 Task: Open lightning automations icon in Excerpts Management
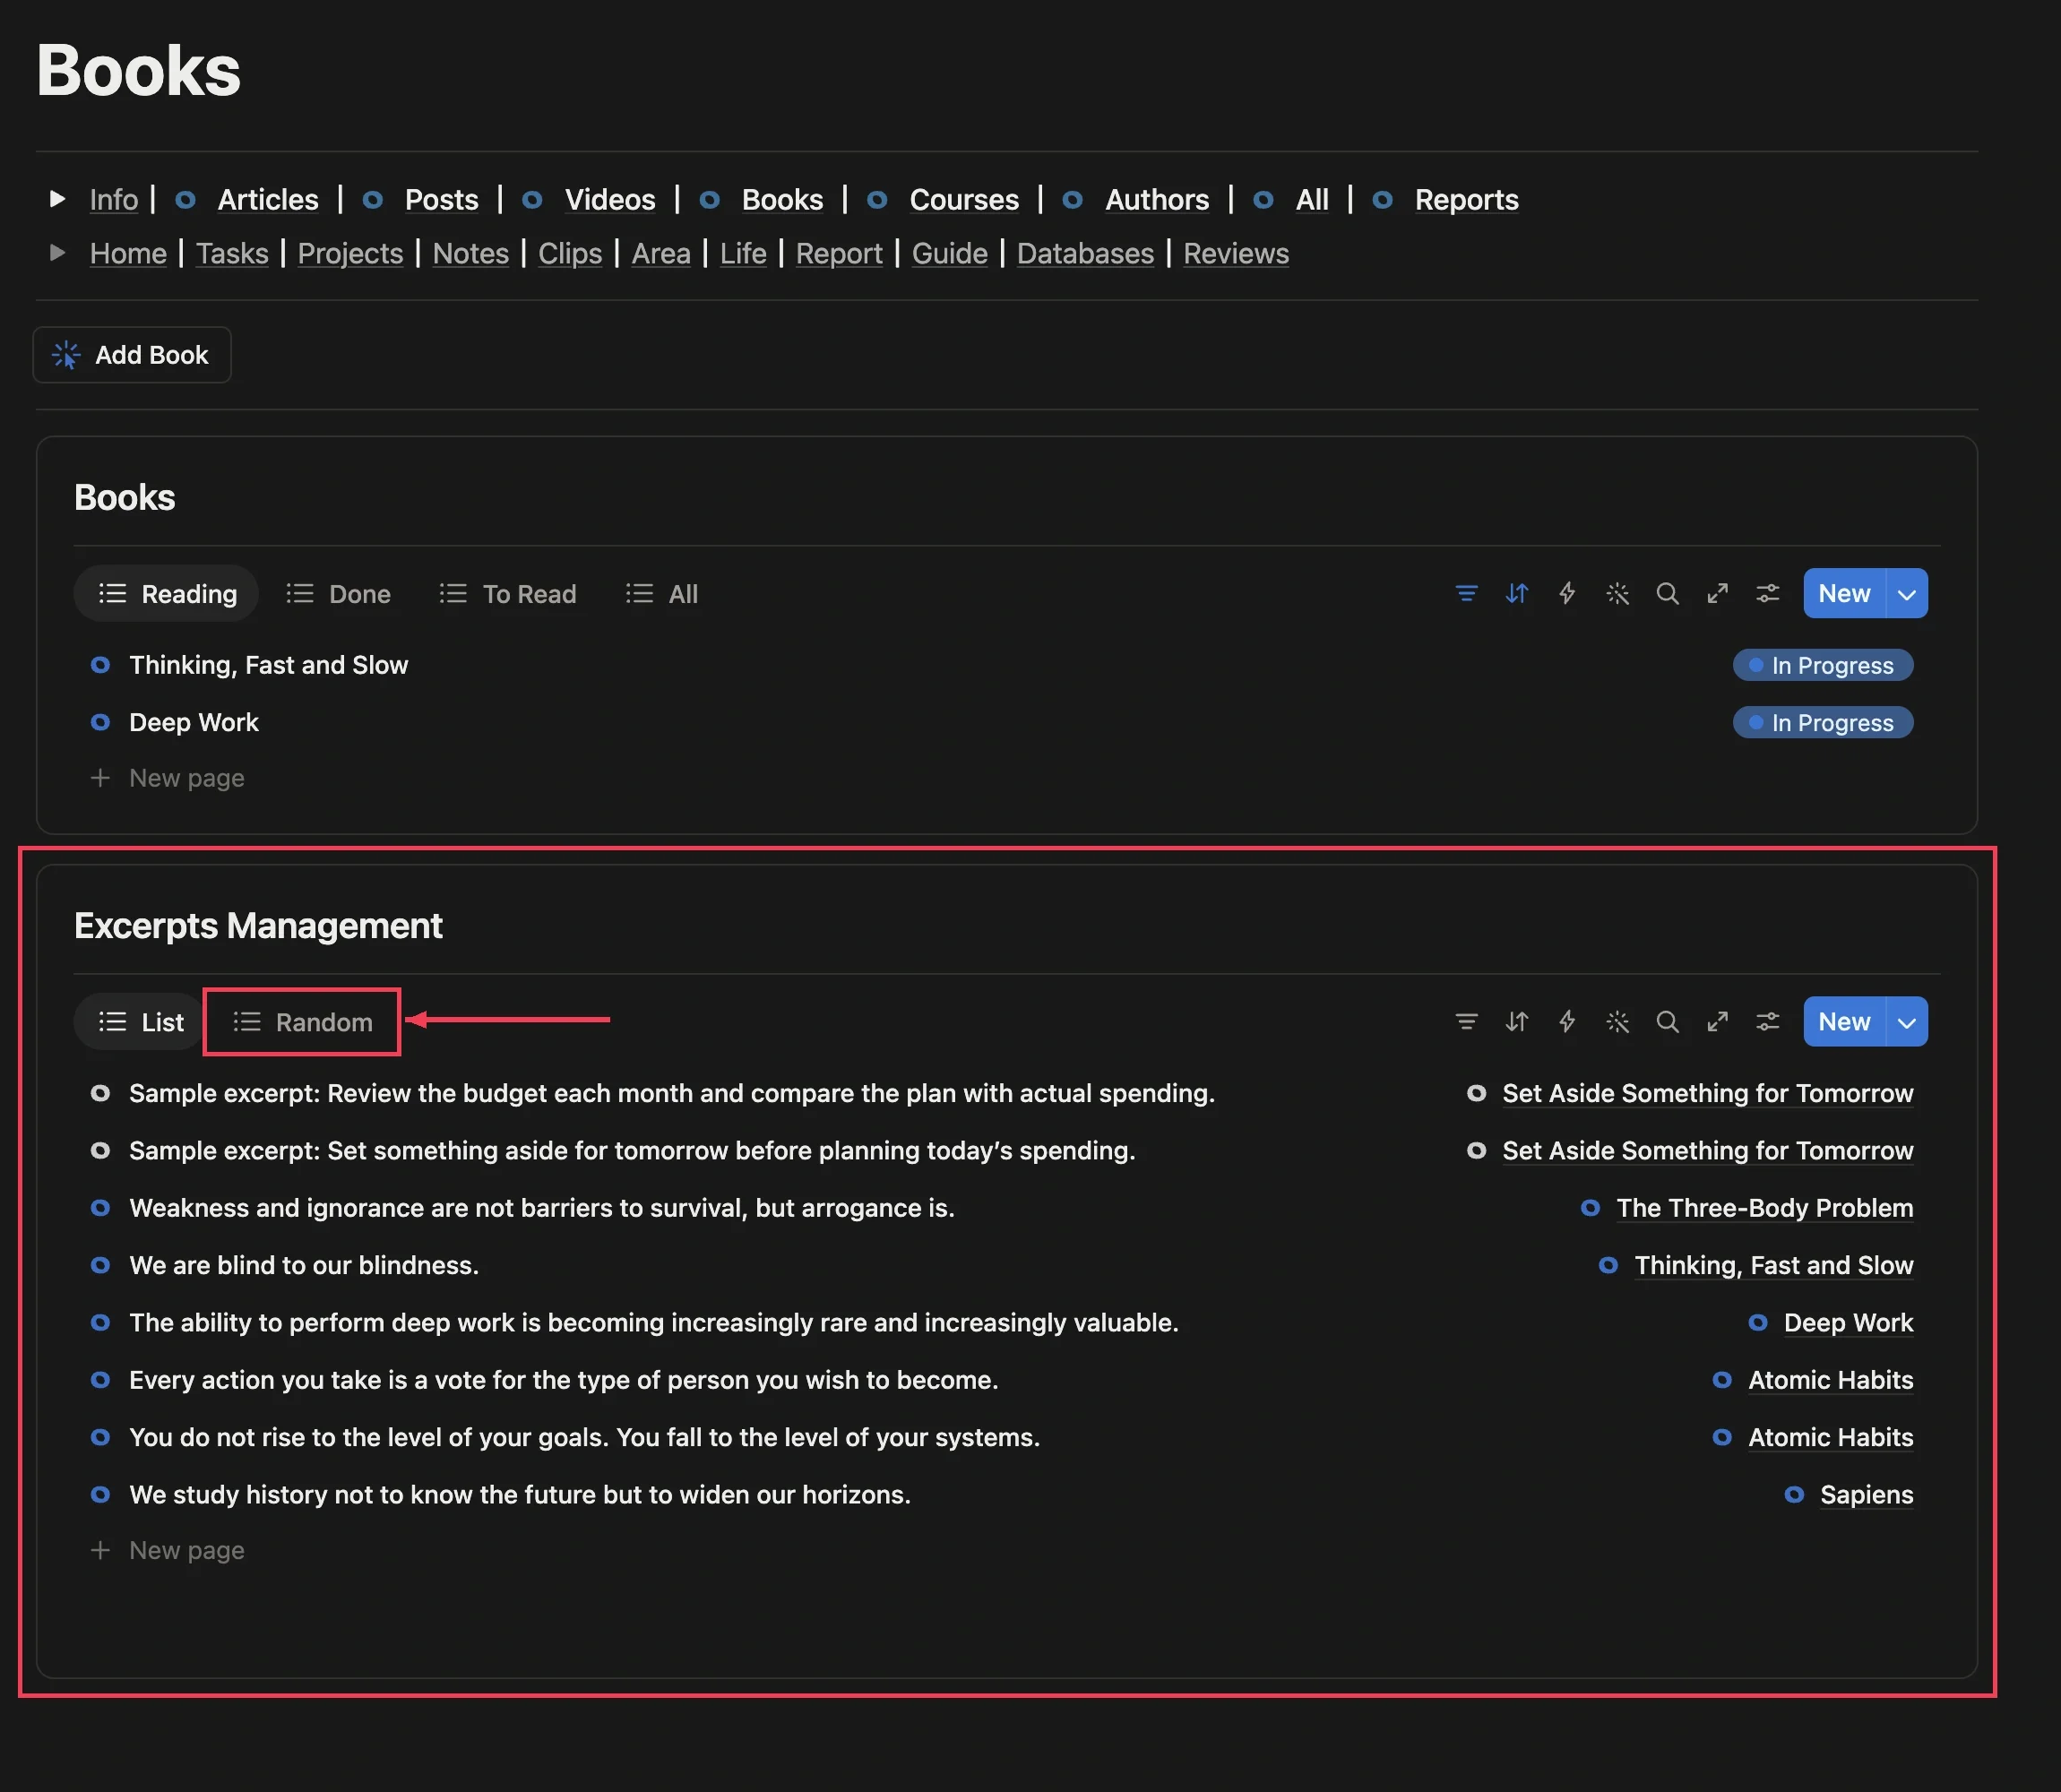point(1567,1022)
